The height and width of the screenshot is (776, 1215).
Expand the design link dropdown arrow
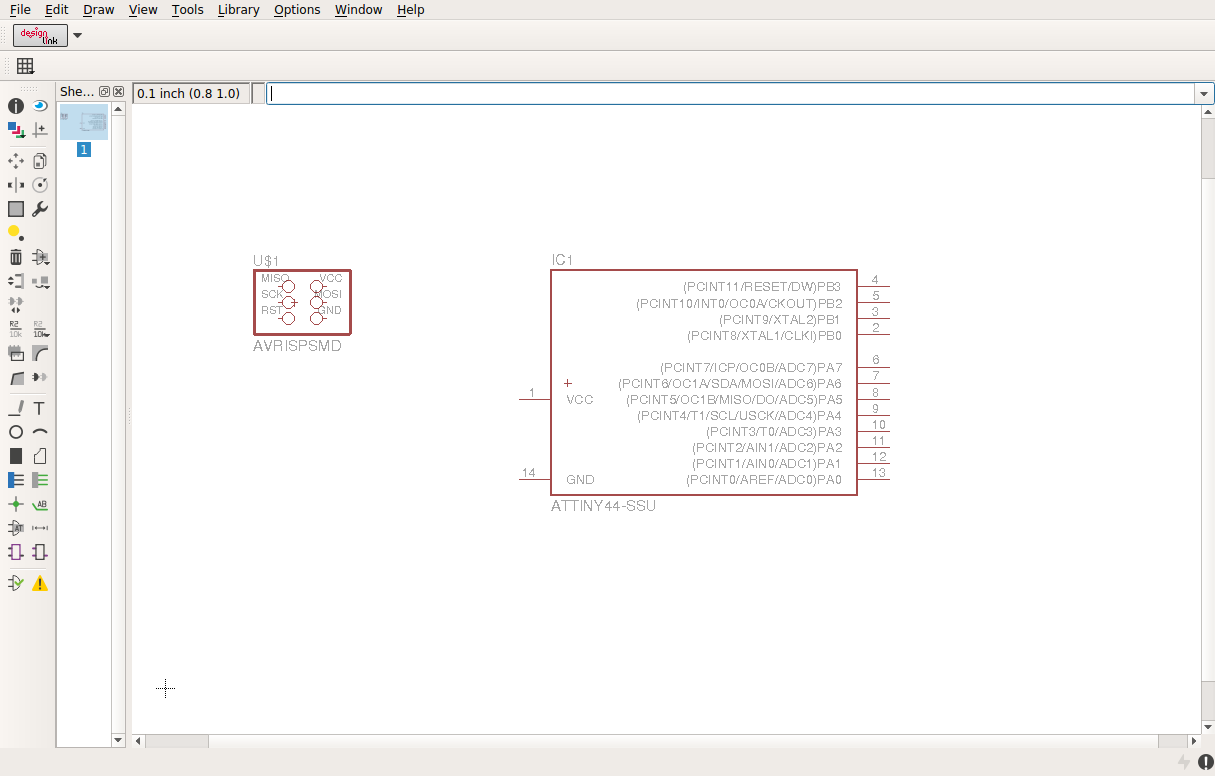(x=78, y=36)
